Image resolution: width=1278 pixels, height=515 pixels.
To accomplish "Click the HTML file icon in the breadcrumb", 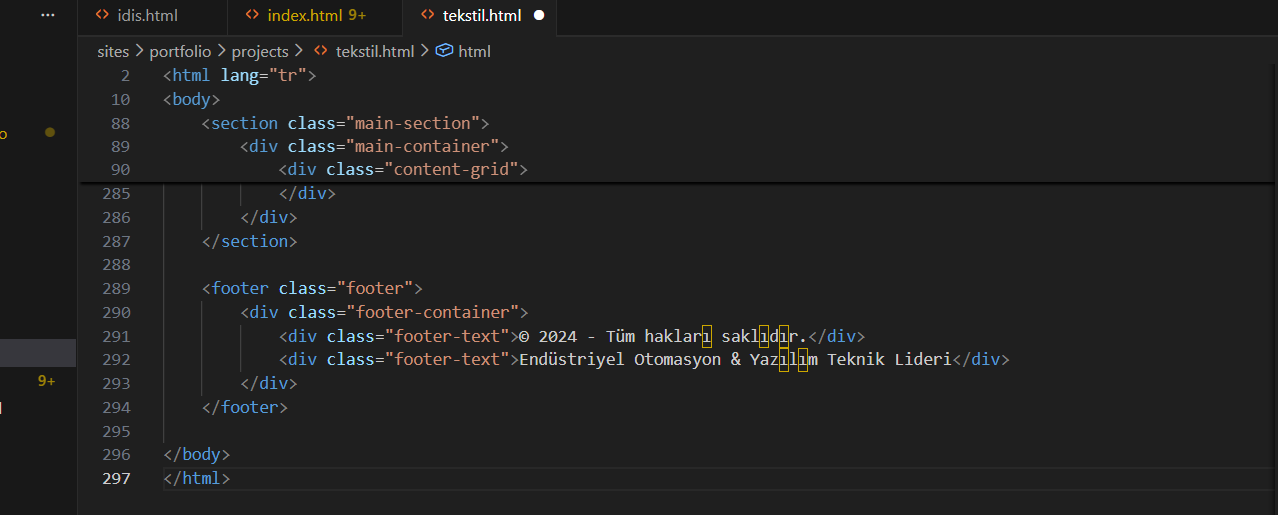I will (321, 51).
